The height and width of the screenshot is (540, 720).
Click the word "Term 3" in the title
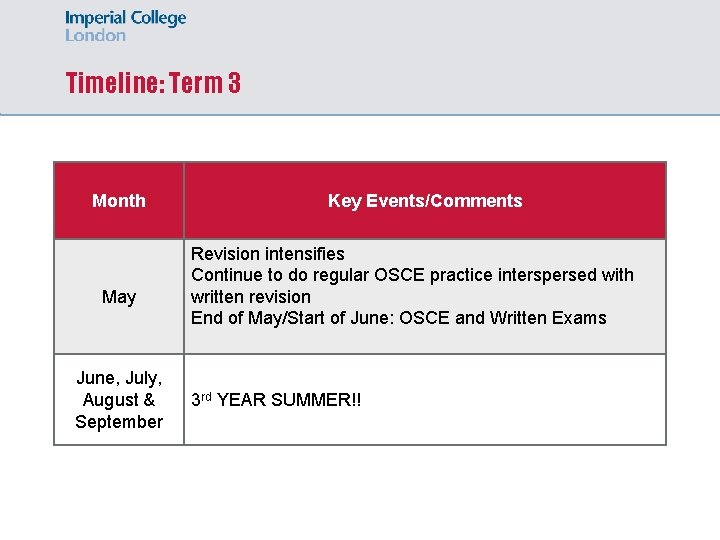205,83
